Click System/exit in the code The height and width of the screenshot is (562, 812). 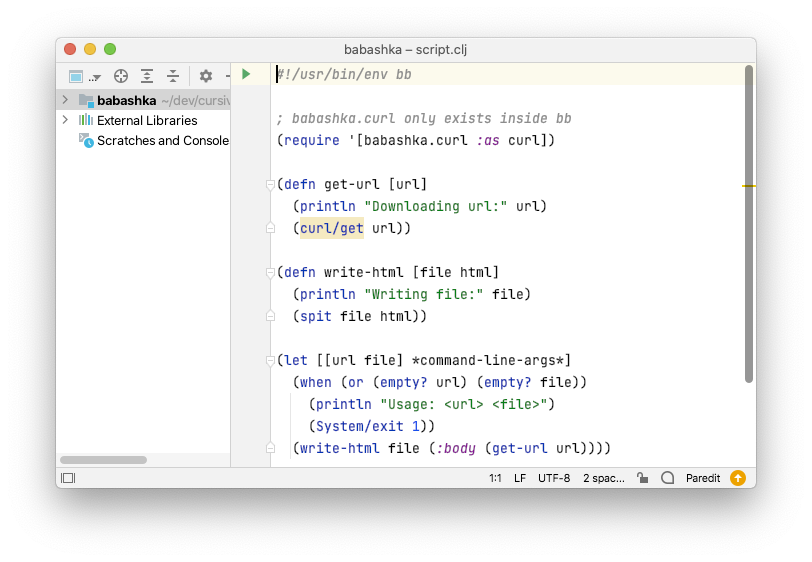(359, 426)
